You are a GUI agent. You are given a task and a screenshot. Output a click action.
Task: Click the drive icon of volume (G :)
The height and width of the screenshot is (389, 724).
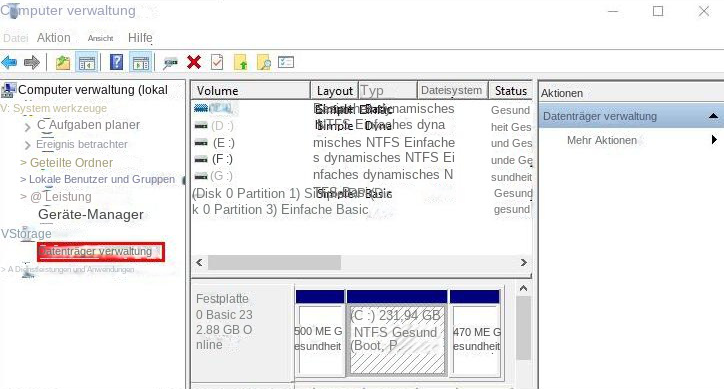(201, 176)
